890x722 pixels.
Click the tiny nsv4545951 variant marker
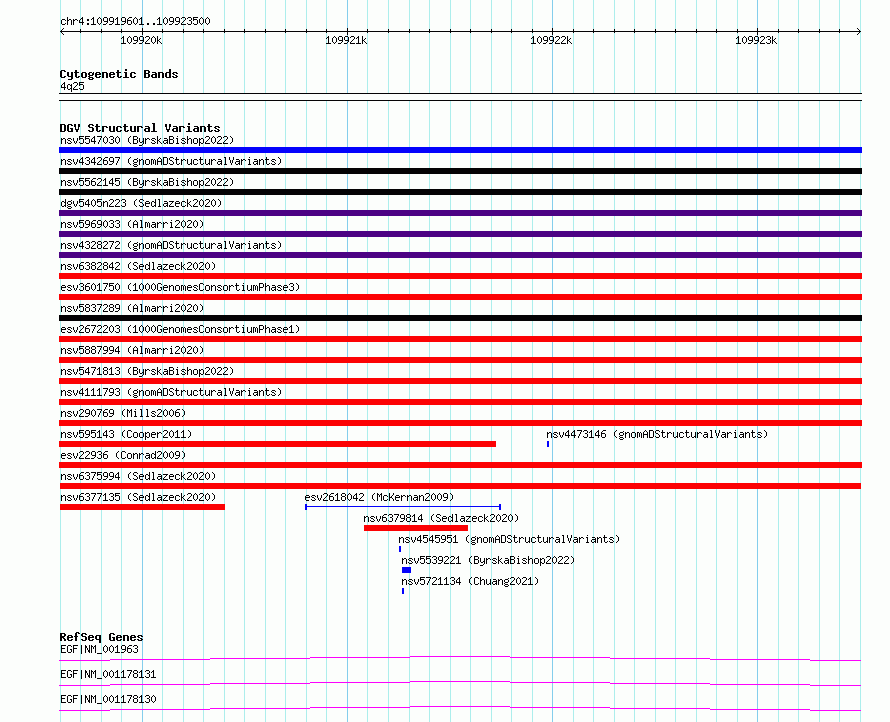[400, 549]
